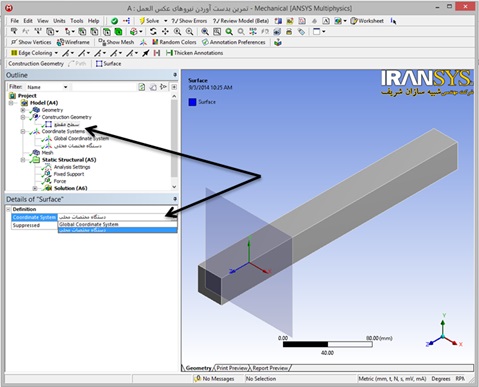Open the Edge Coloring dropdown
The width and height of the screenshot is (479, 387).
56,53
